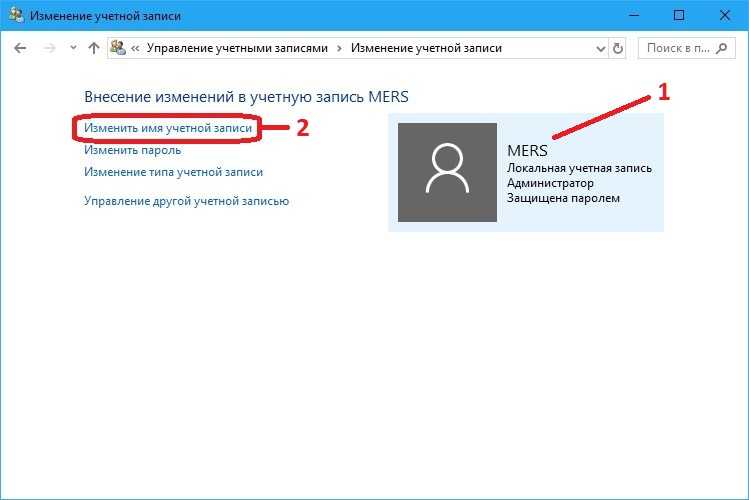The height and width of the screenshot is (500, 749).
Task: Click heading 'Внесение изменений в учетную запись MERS'
Action: coord(246,97)
